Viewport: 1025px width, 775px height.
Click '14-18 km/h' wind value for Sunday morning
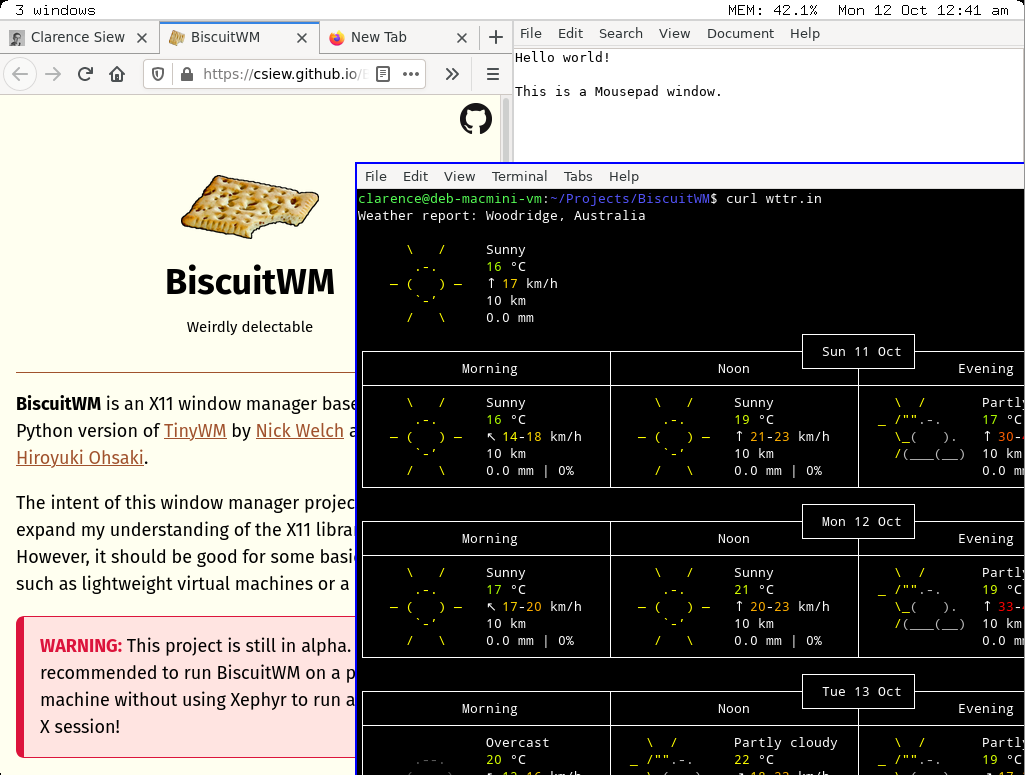(x=542, y=437)
